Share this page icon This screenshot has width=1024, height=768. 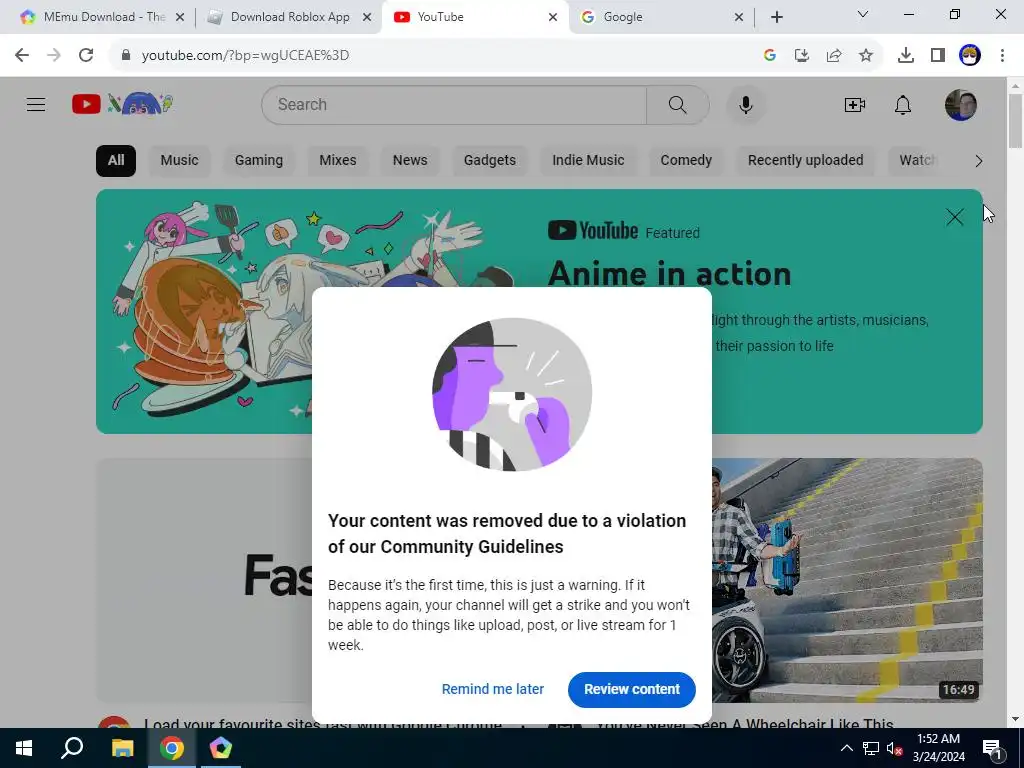(x=833, y=55)
